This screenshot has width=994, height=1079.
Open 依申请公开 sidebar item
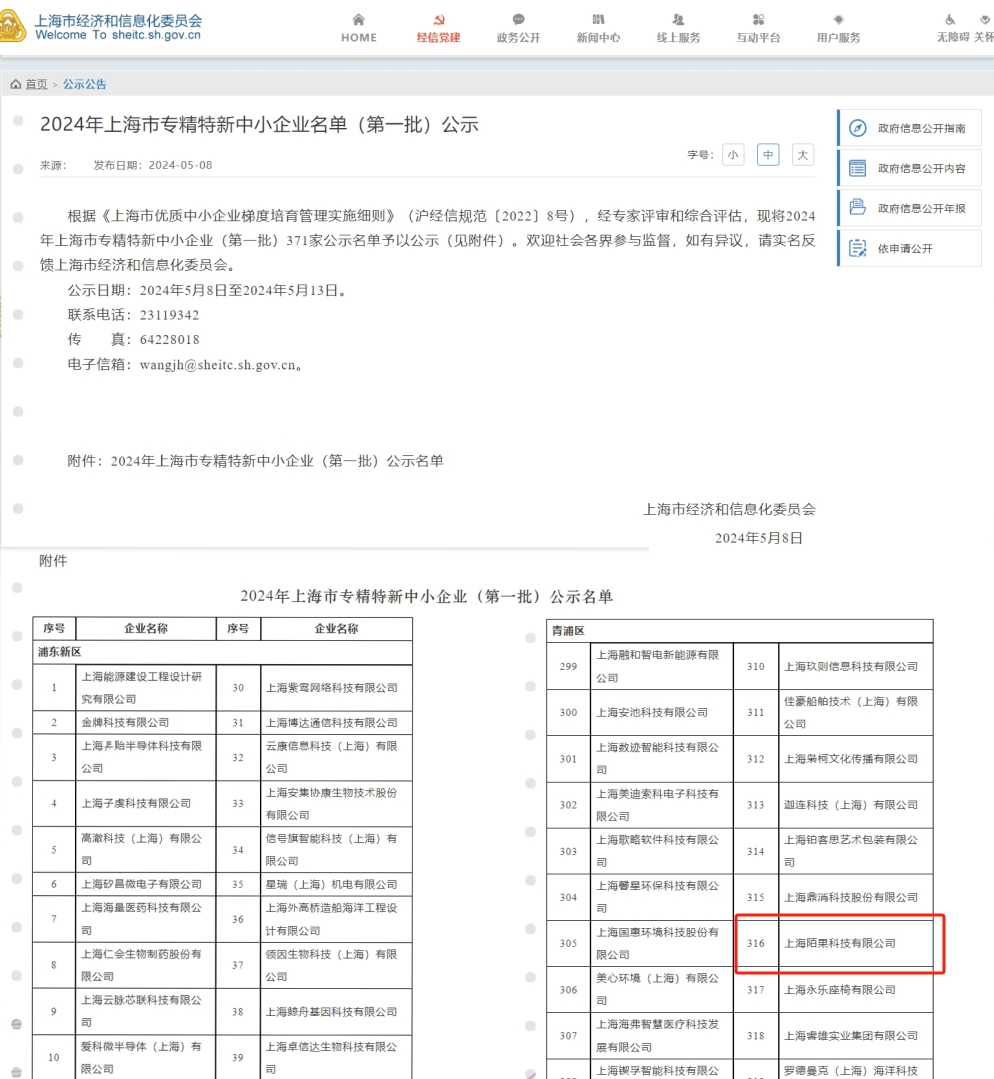(x=909, y=248)
